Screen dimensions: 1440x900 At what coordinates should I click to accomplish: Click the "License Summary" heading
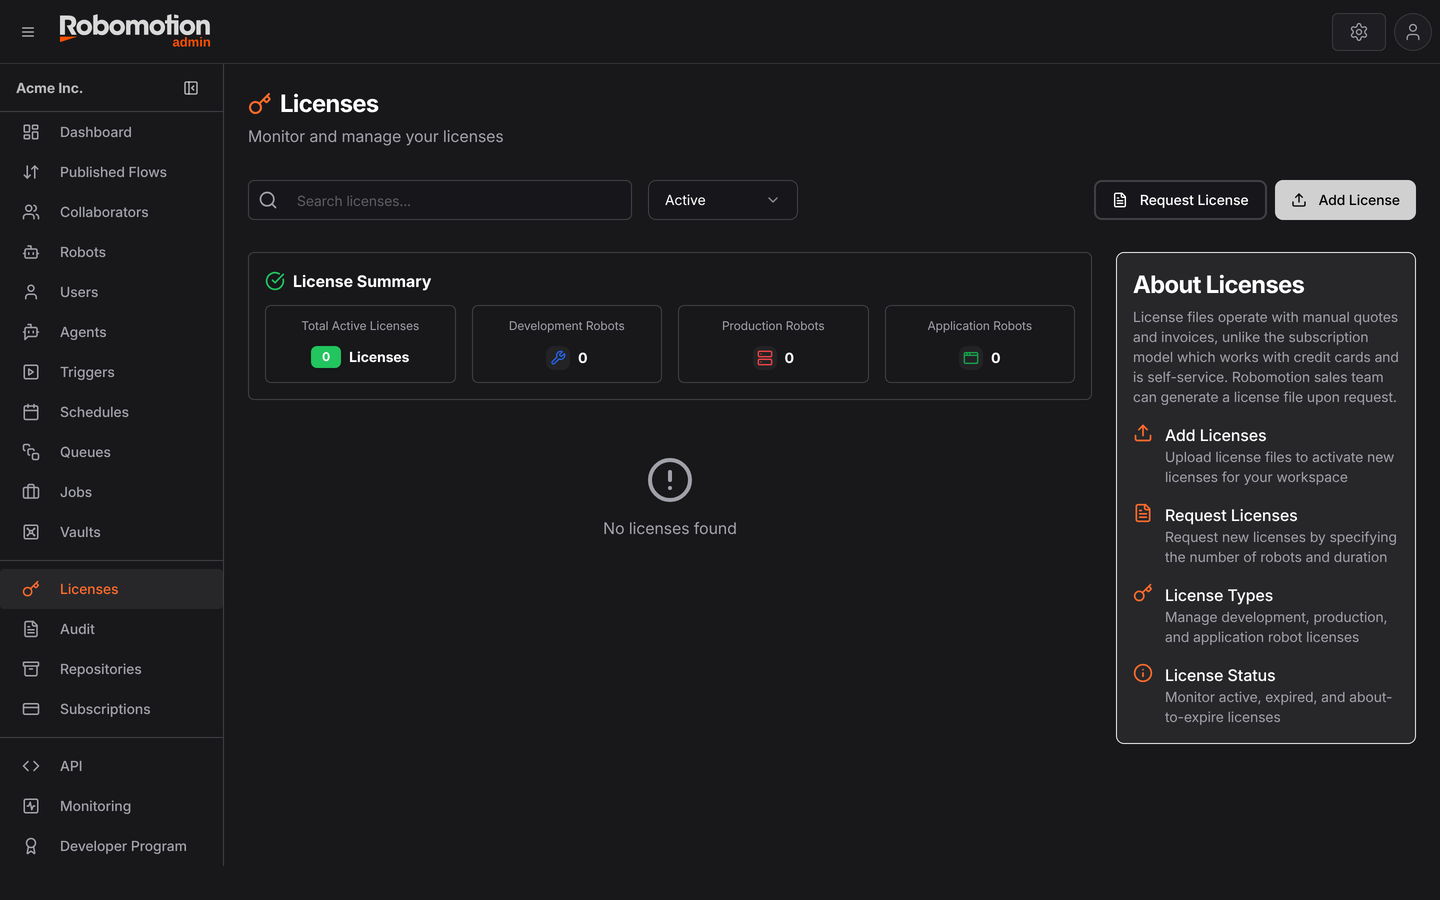(362, 282)
